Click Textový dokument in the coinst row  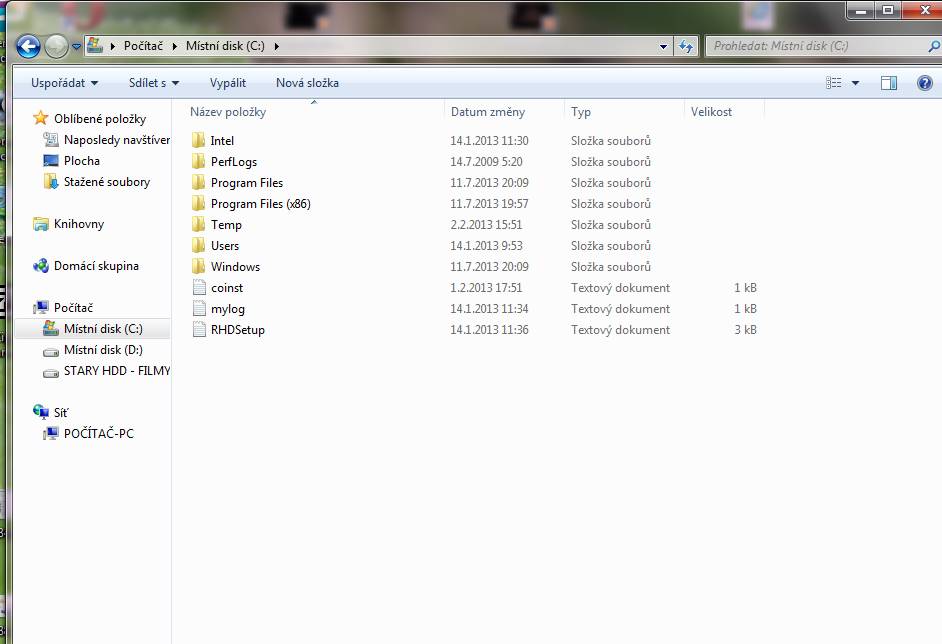[620, 288]
